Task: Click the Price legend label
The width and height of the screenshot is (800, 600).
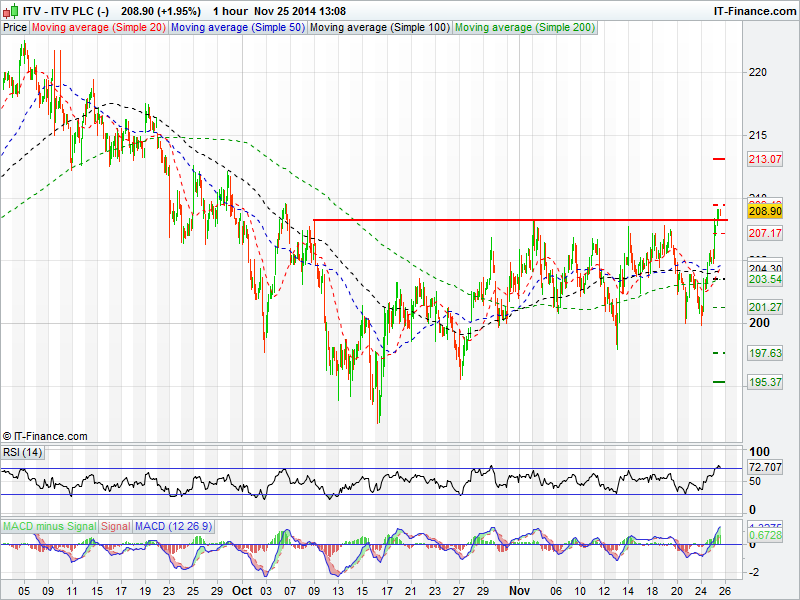Action: click(x=15, y=27)
